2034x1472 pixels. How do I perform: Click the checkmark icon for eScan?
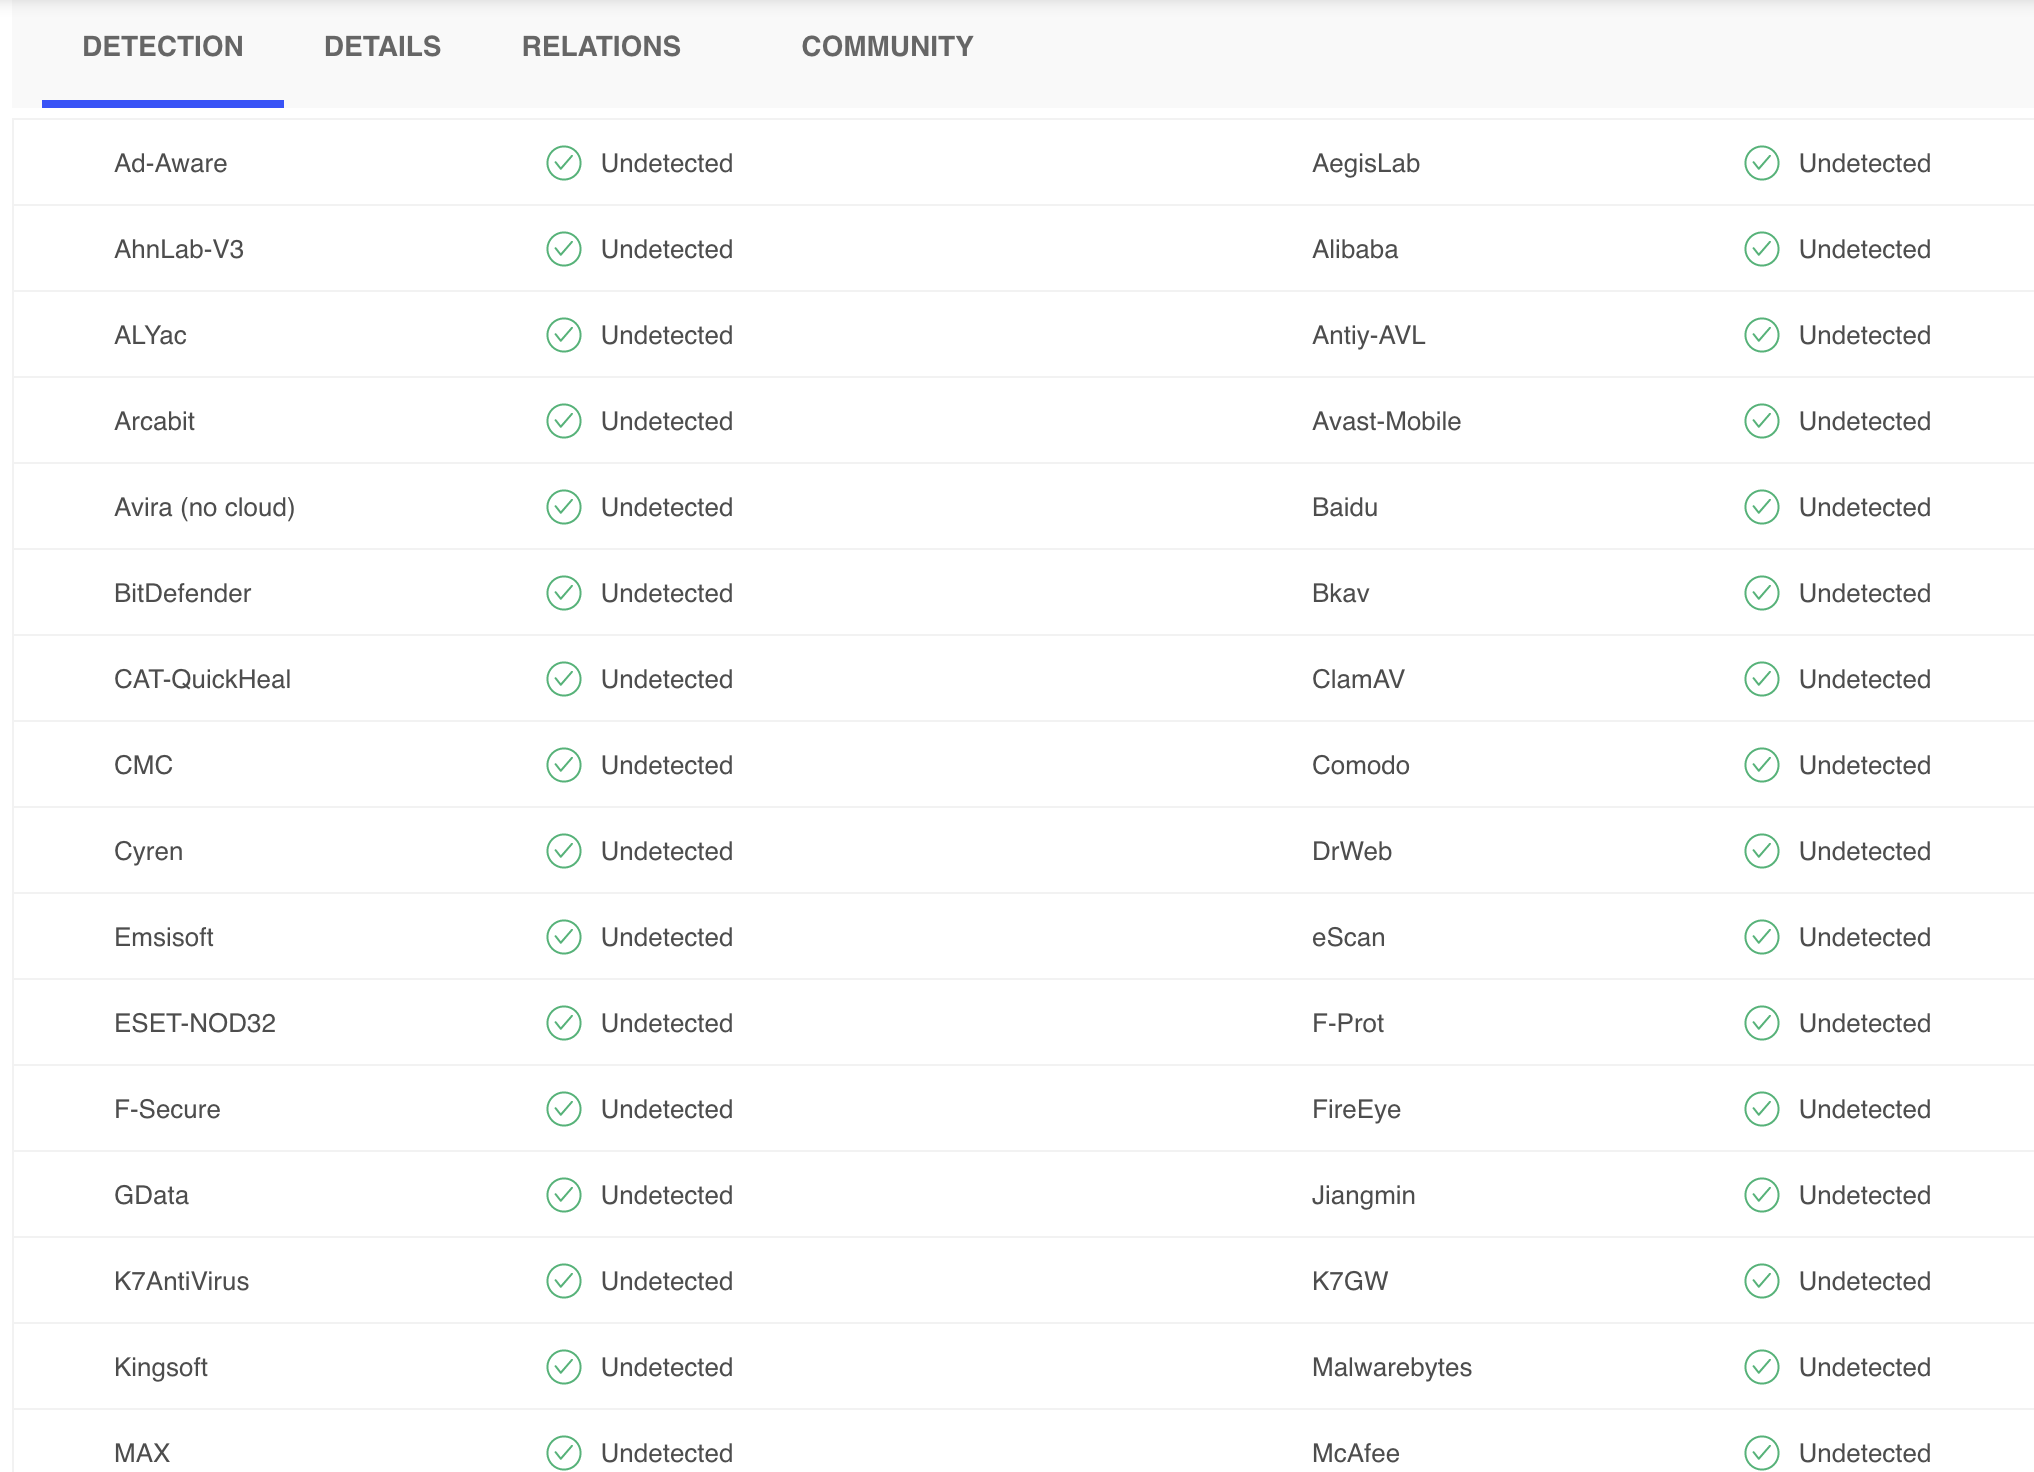click(1762, 937)
